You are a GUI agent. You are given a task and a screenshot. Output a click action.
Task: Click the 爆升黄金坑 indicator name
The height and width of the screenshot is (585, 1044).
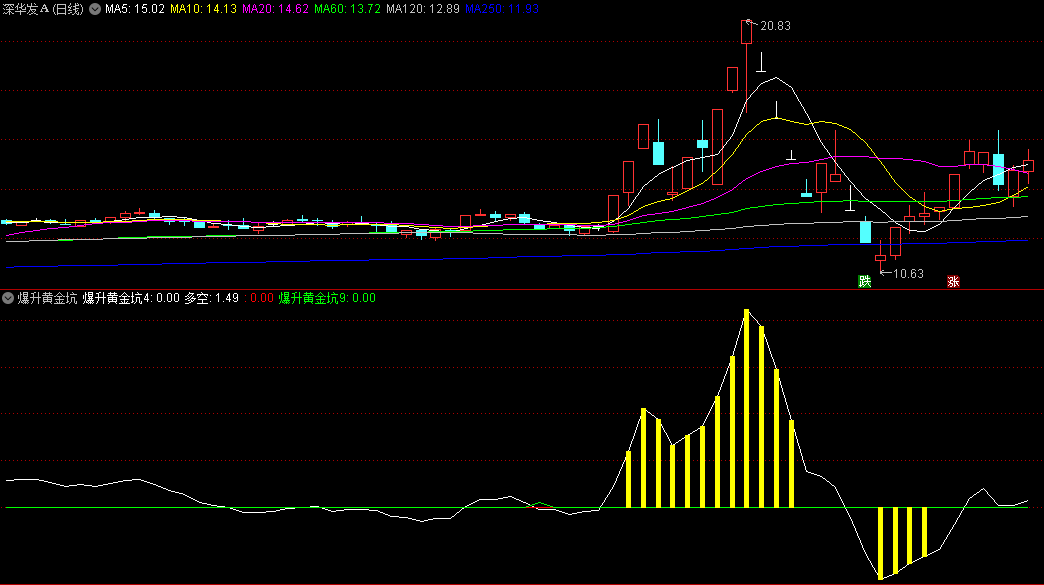(47, 298)
